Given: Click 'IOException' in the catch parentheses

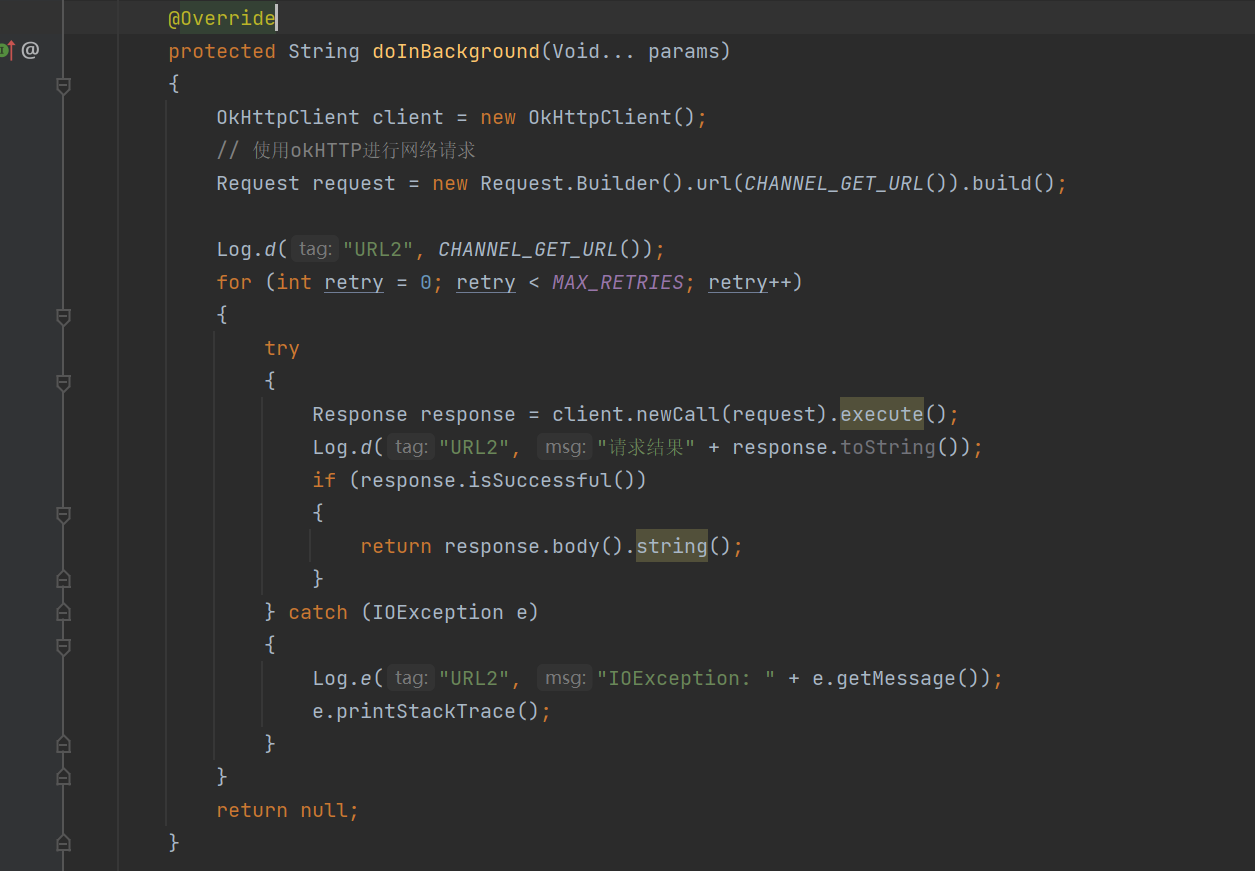Looking at the screenshot, I should (x=438, y=612).
